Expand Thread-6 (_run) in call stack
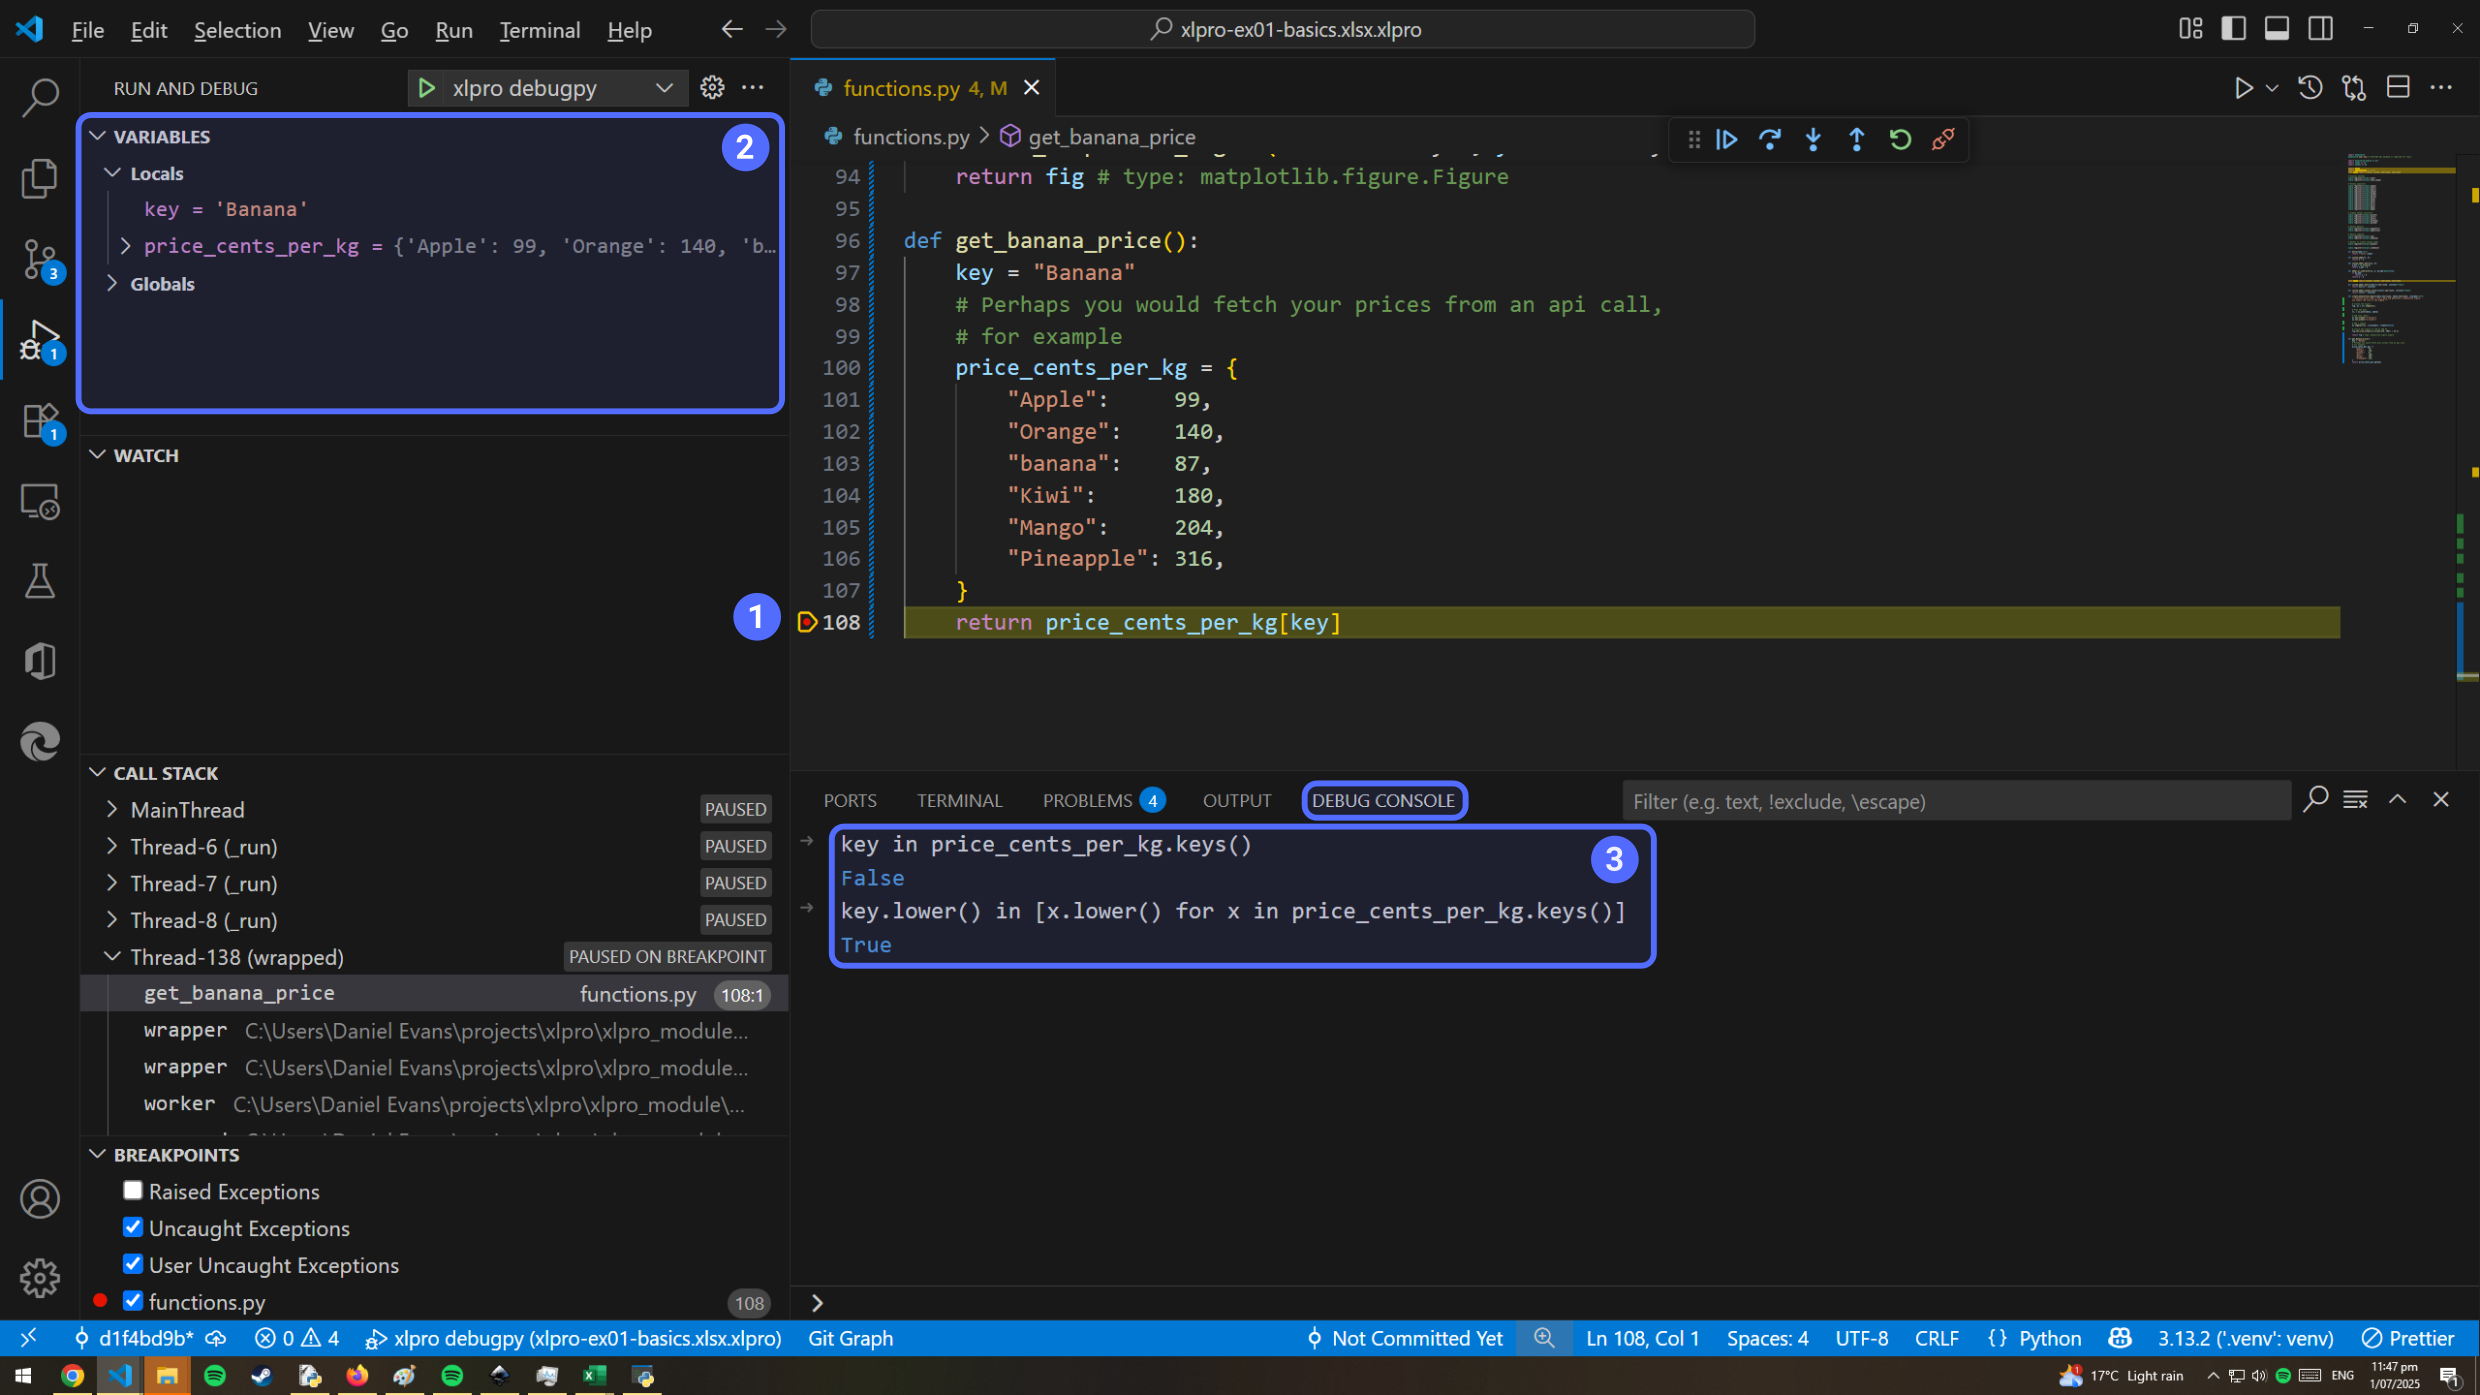The height and width of the screenshot is (1395, 2480). coord(113,846)
